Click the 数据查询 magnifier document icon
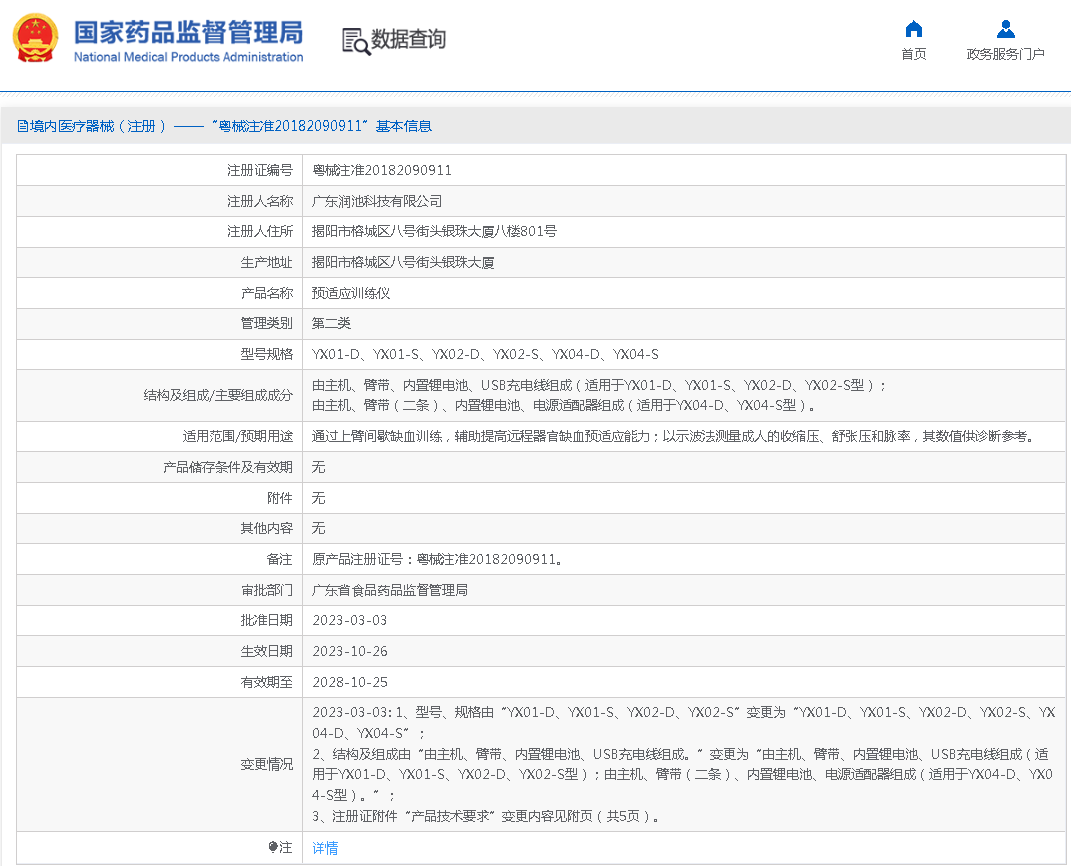Viewport: 1071px width, 866px height. pos(355,40)
